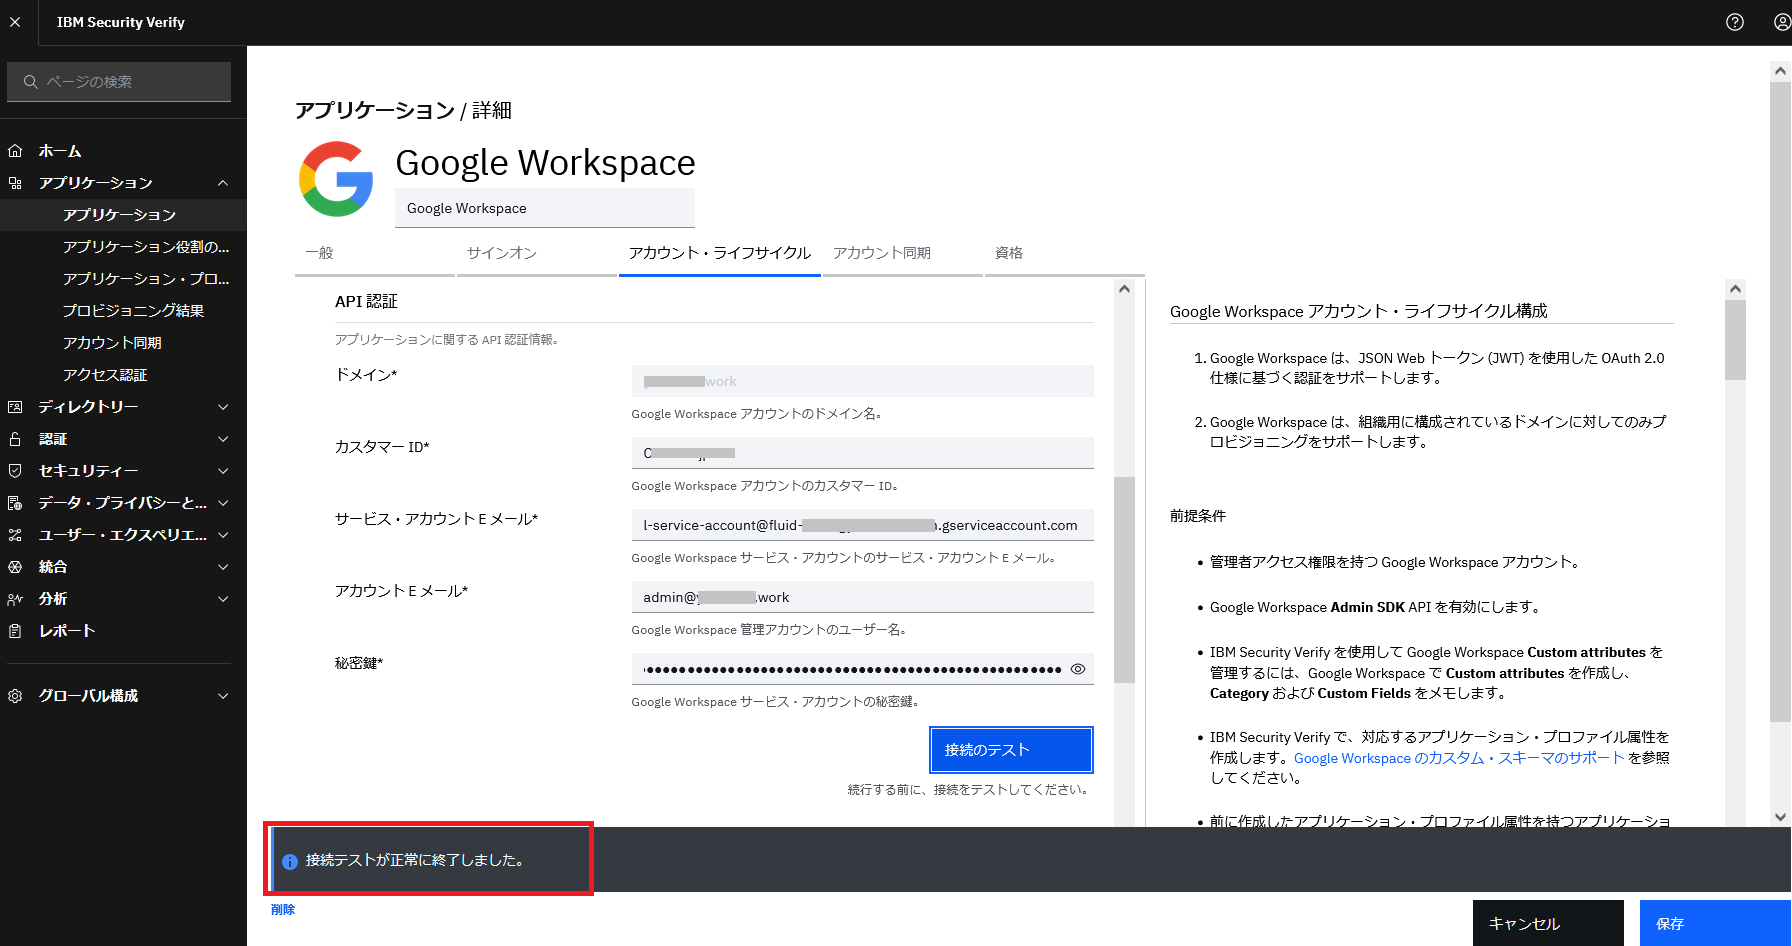Click the データ・プライバシー icon

pos(15,503)
